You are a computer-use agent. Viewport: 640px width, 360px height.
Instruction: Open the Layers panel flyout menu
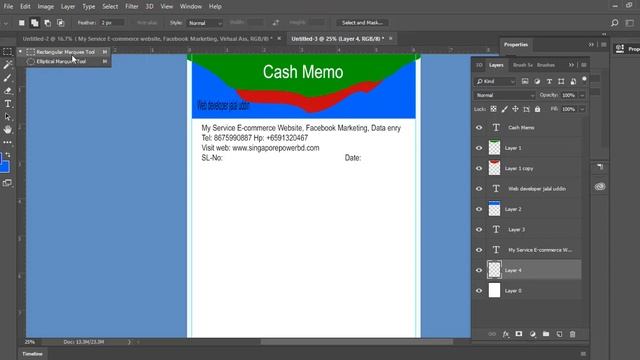(584, 65)
